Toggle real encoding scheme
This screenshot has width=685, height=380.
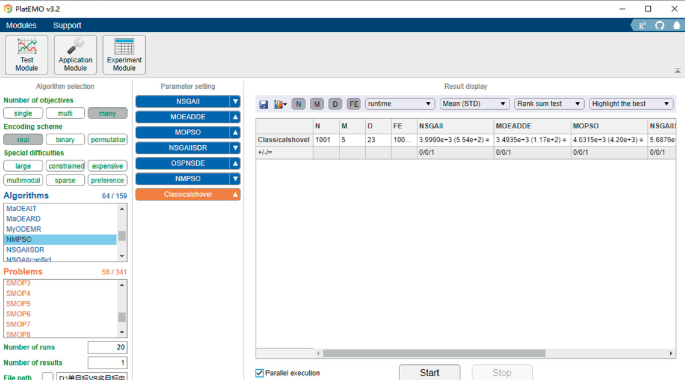tap(23, 140)
